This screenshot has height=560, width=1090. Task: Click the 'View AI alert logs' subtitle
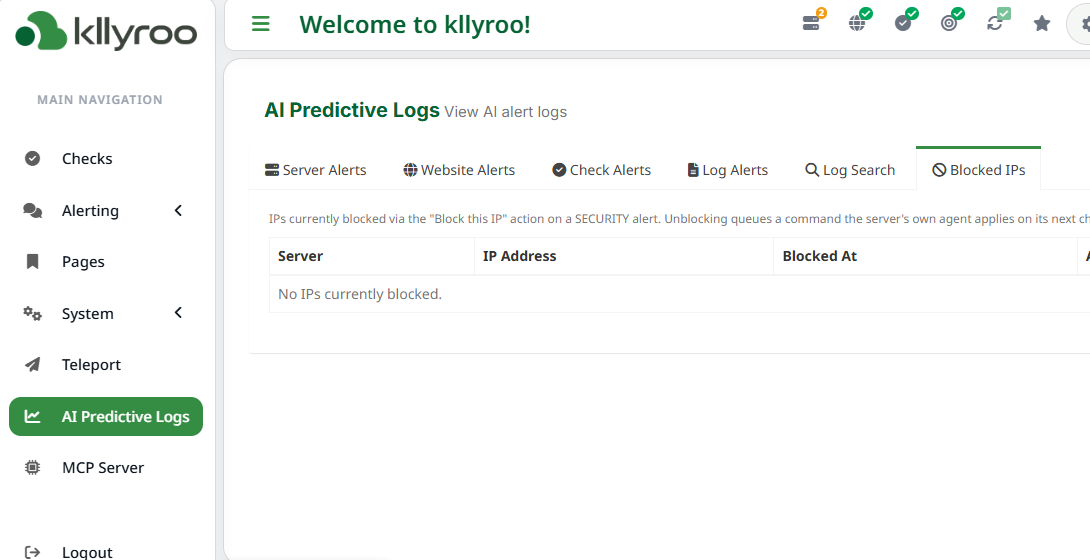click(506, 112)
